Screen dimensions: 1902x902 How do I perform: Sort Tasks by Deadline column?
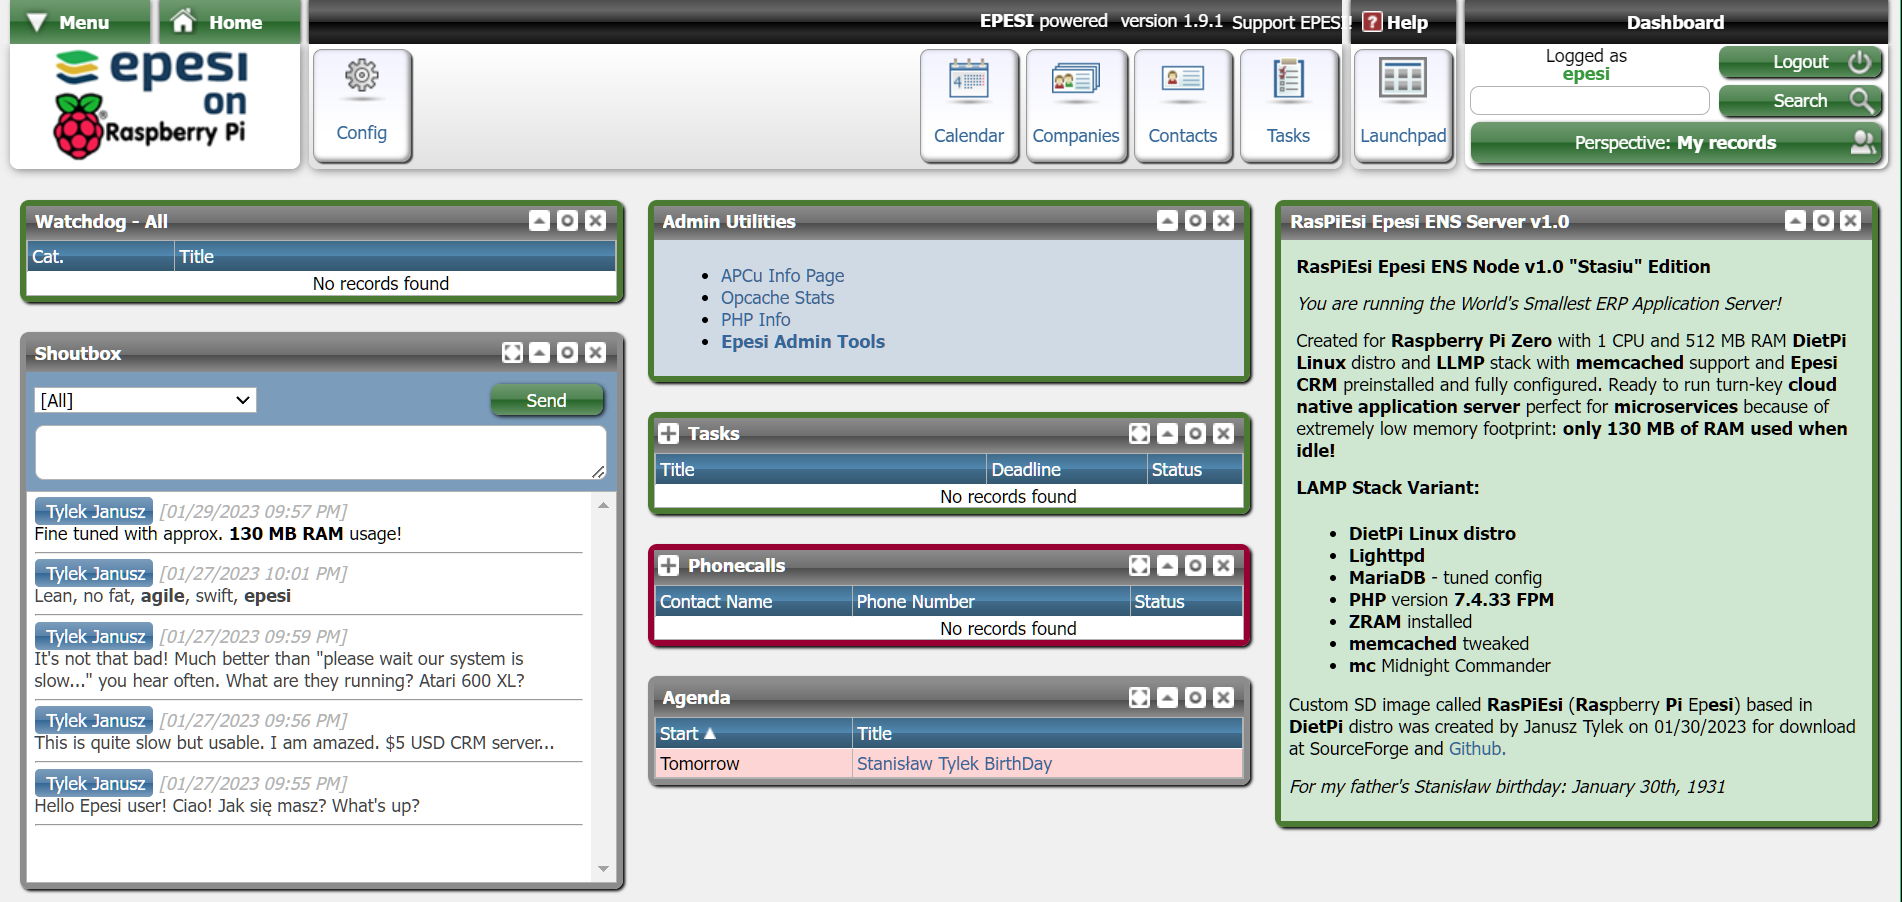[x=1026, y=470]
